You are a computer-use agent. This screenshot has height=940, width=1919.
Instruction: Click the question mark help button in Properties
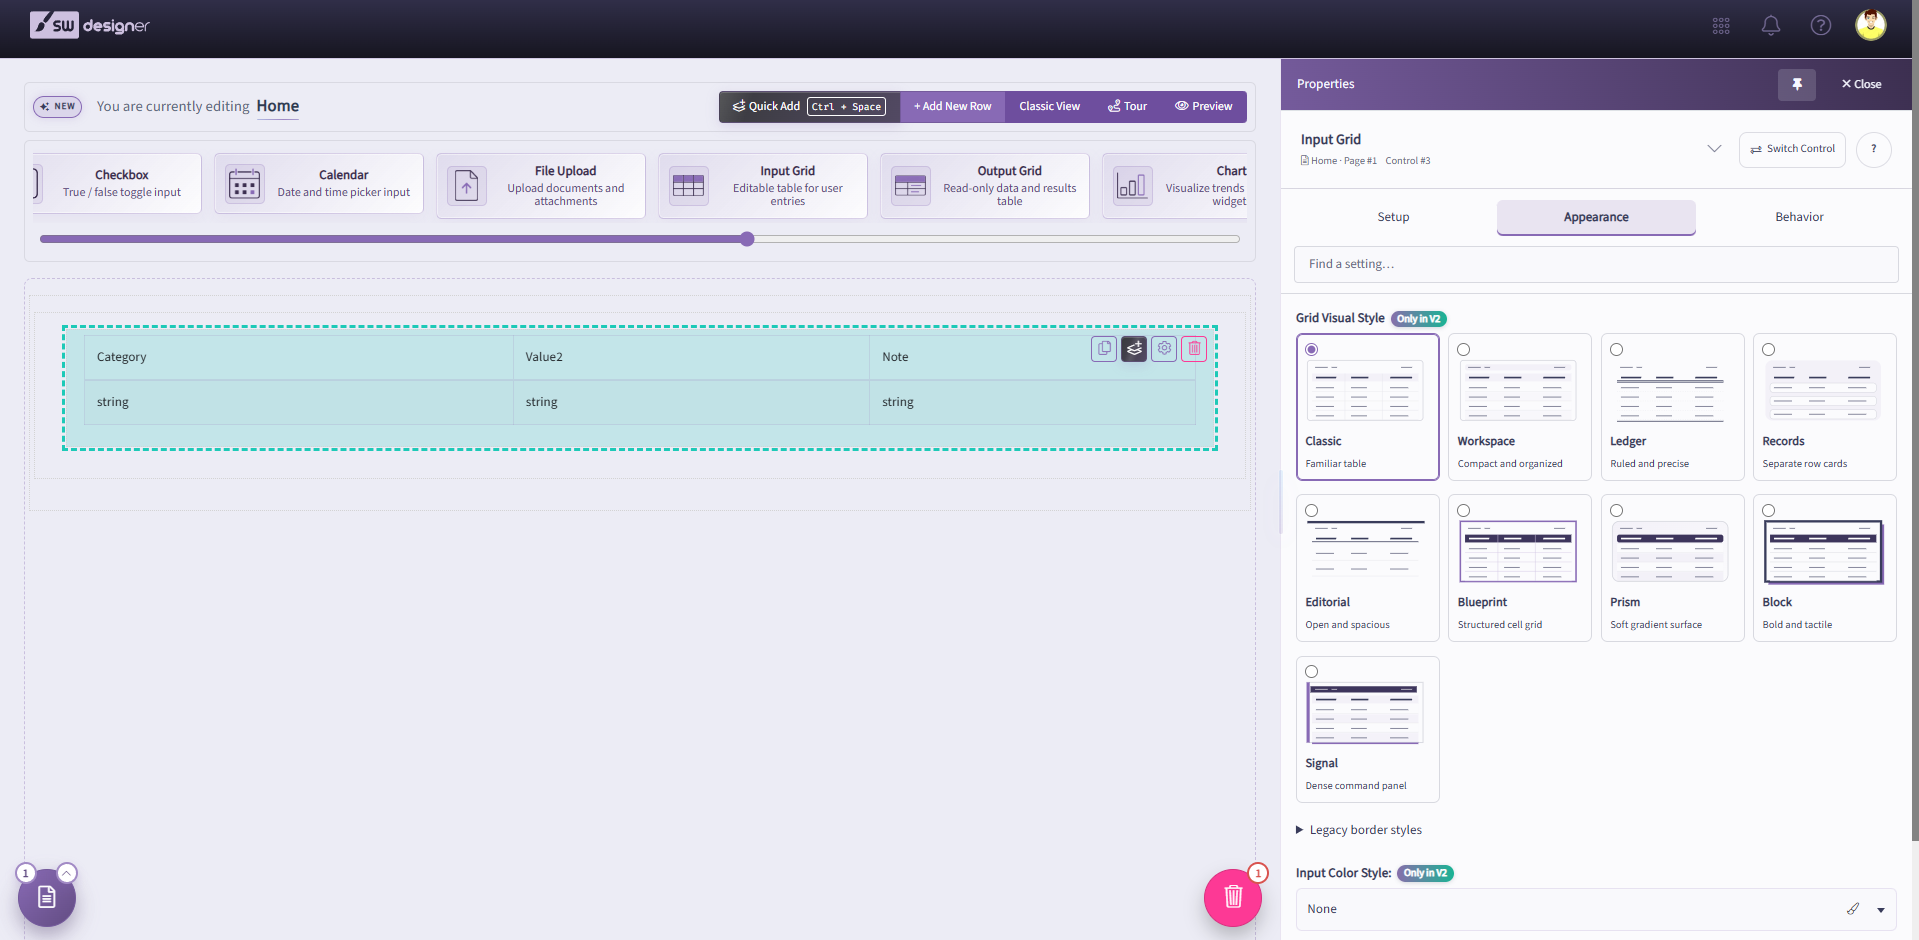1874,149
